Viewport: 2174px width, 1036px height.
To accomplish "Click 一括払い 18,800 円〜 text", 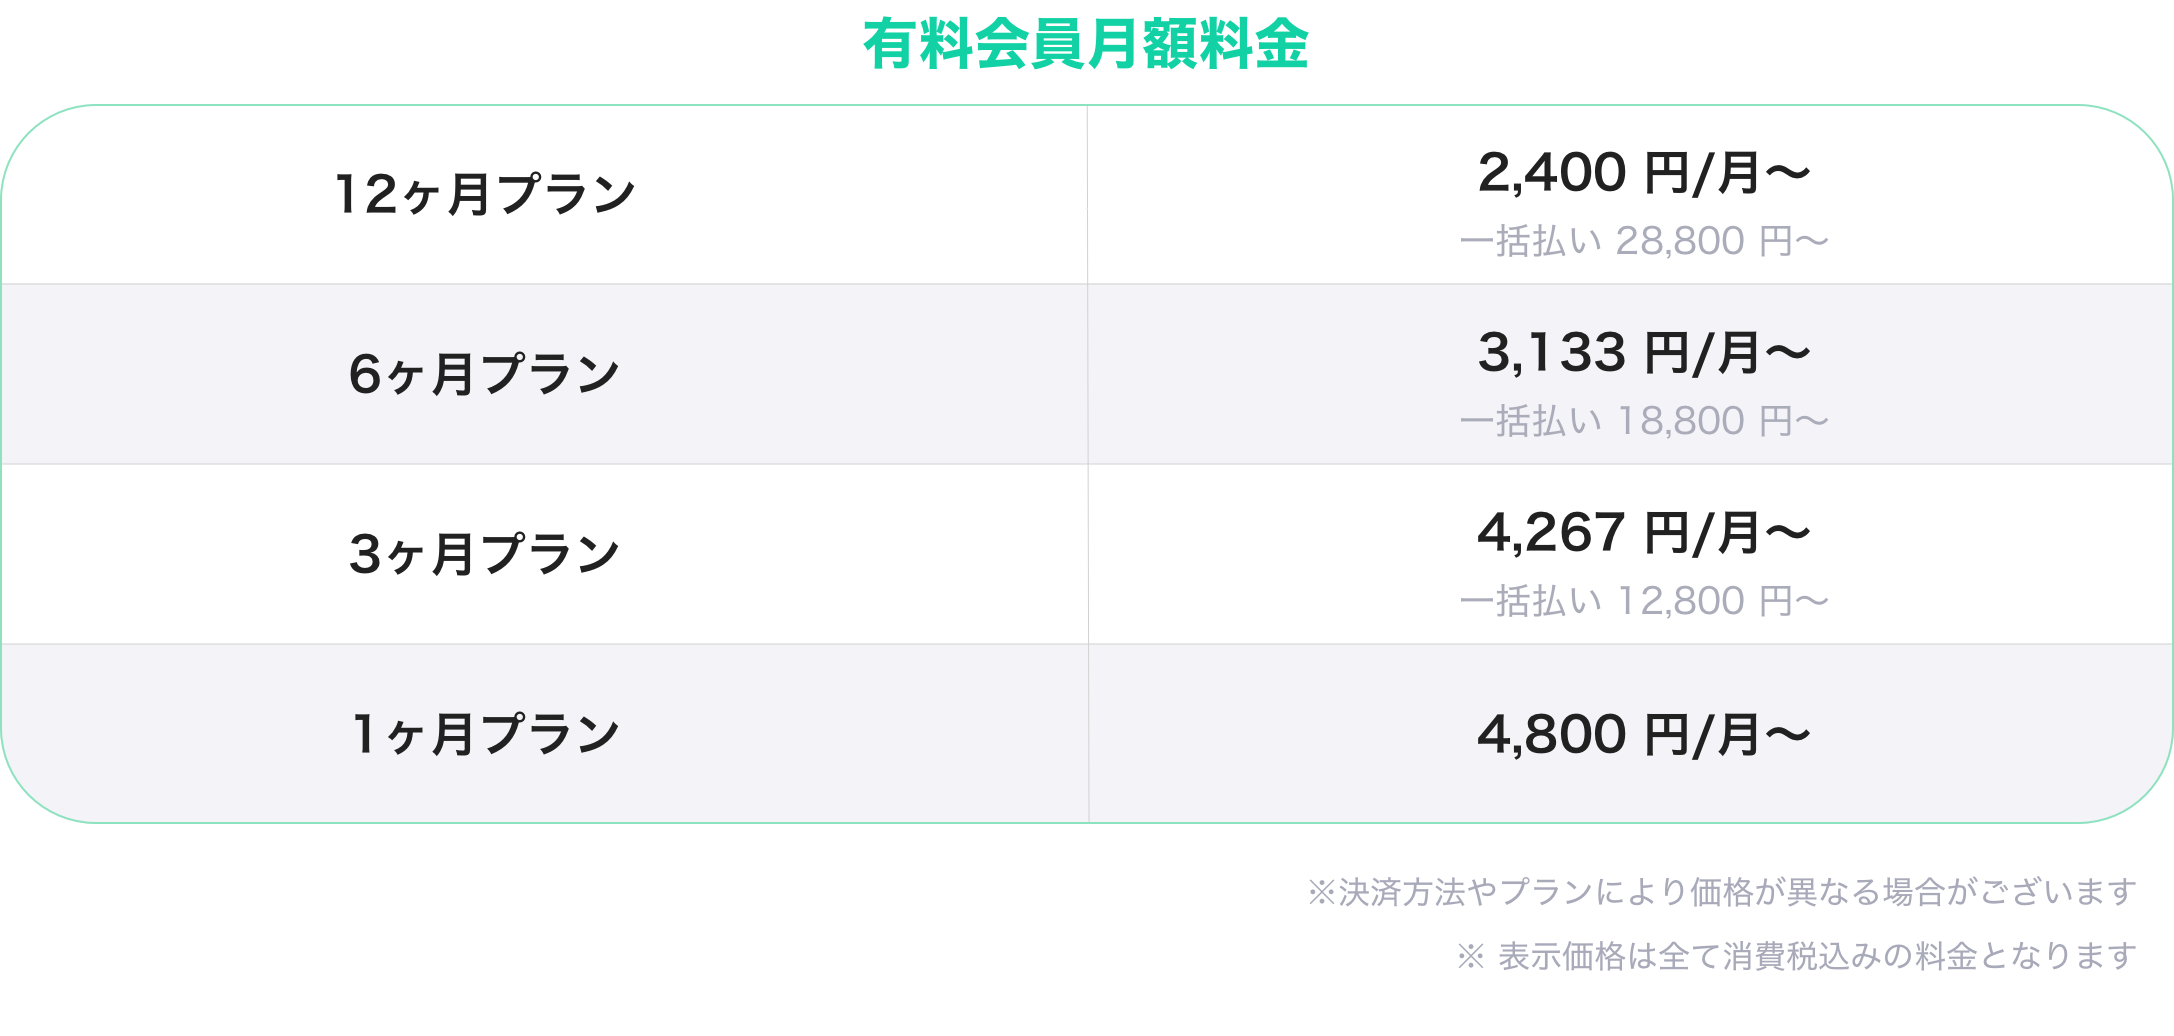I will tap(1644, 421).
